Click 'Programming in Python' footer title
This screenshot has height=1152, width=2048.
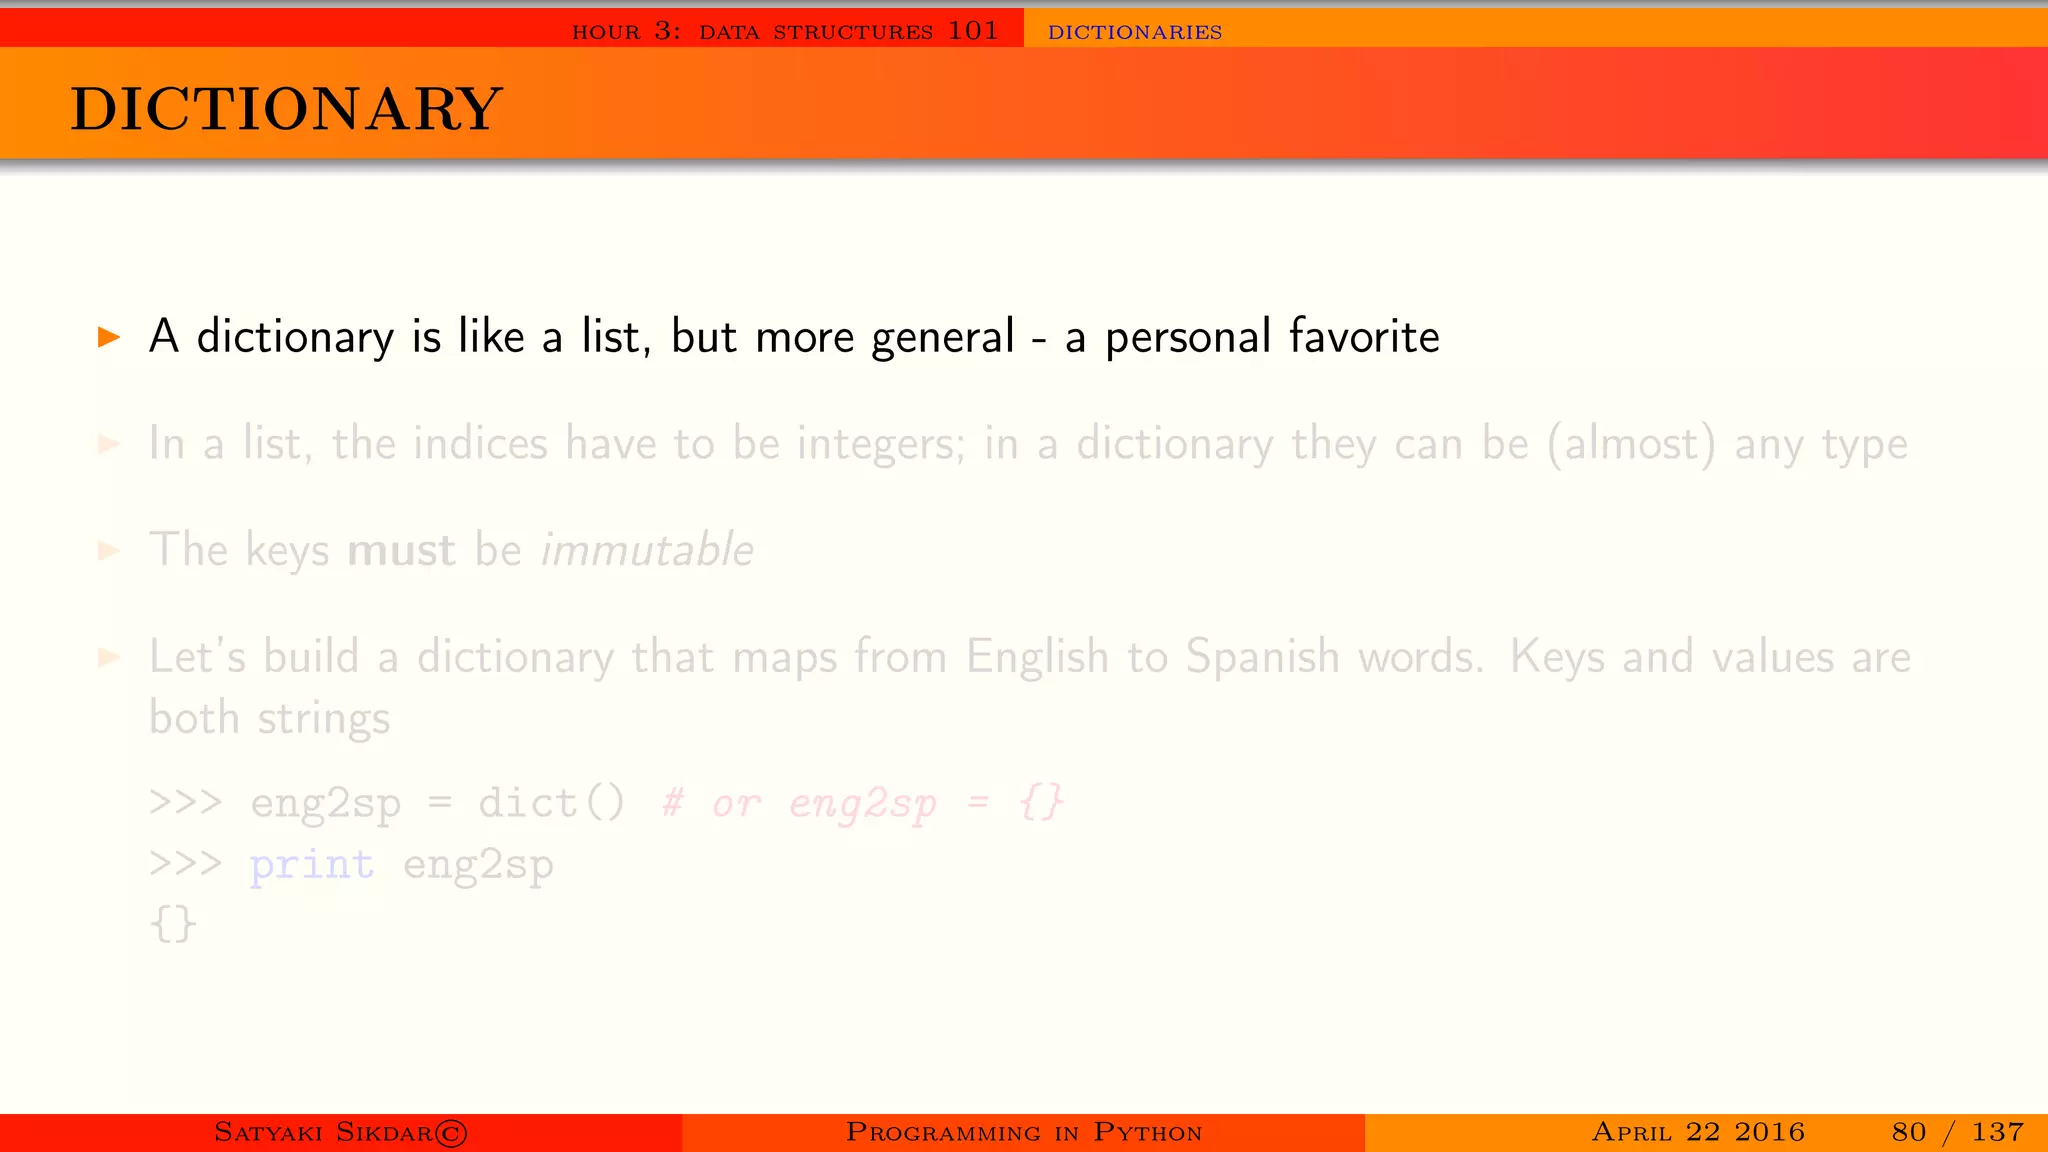pos(1024,1133)
